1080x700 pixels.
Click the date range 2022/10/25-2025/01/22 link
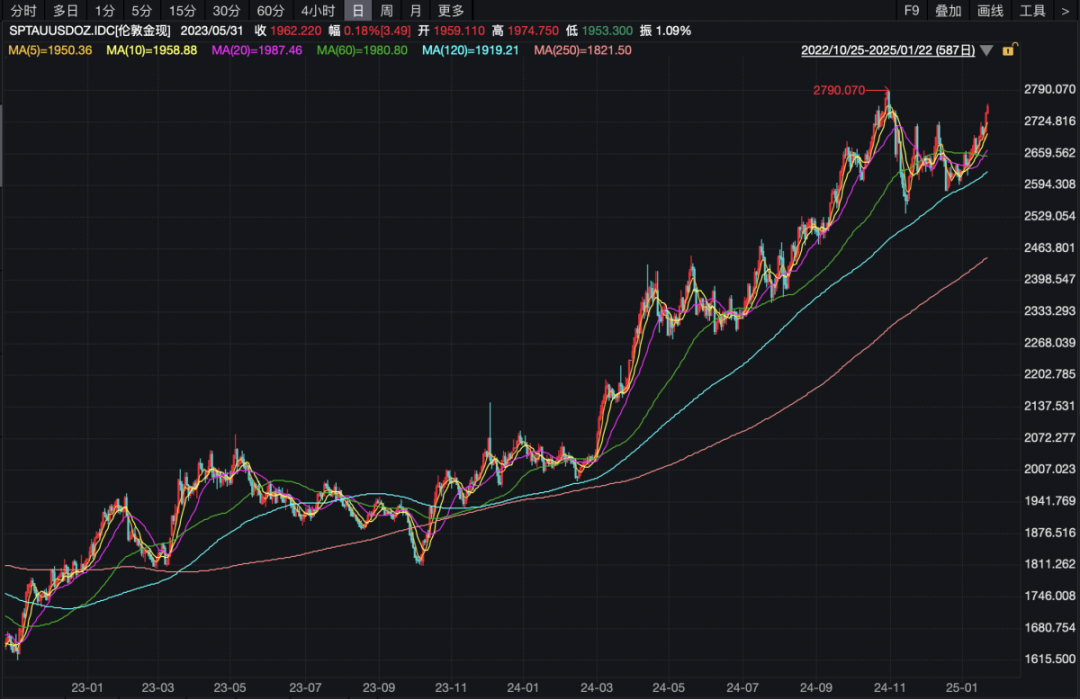tap(888, 50)
